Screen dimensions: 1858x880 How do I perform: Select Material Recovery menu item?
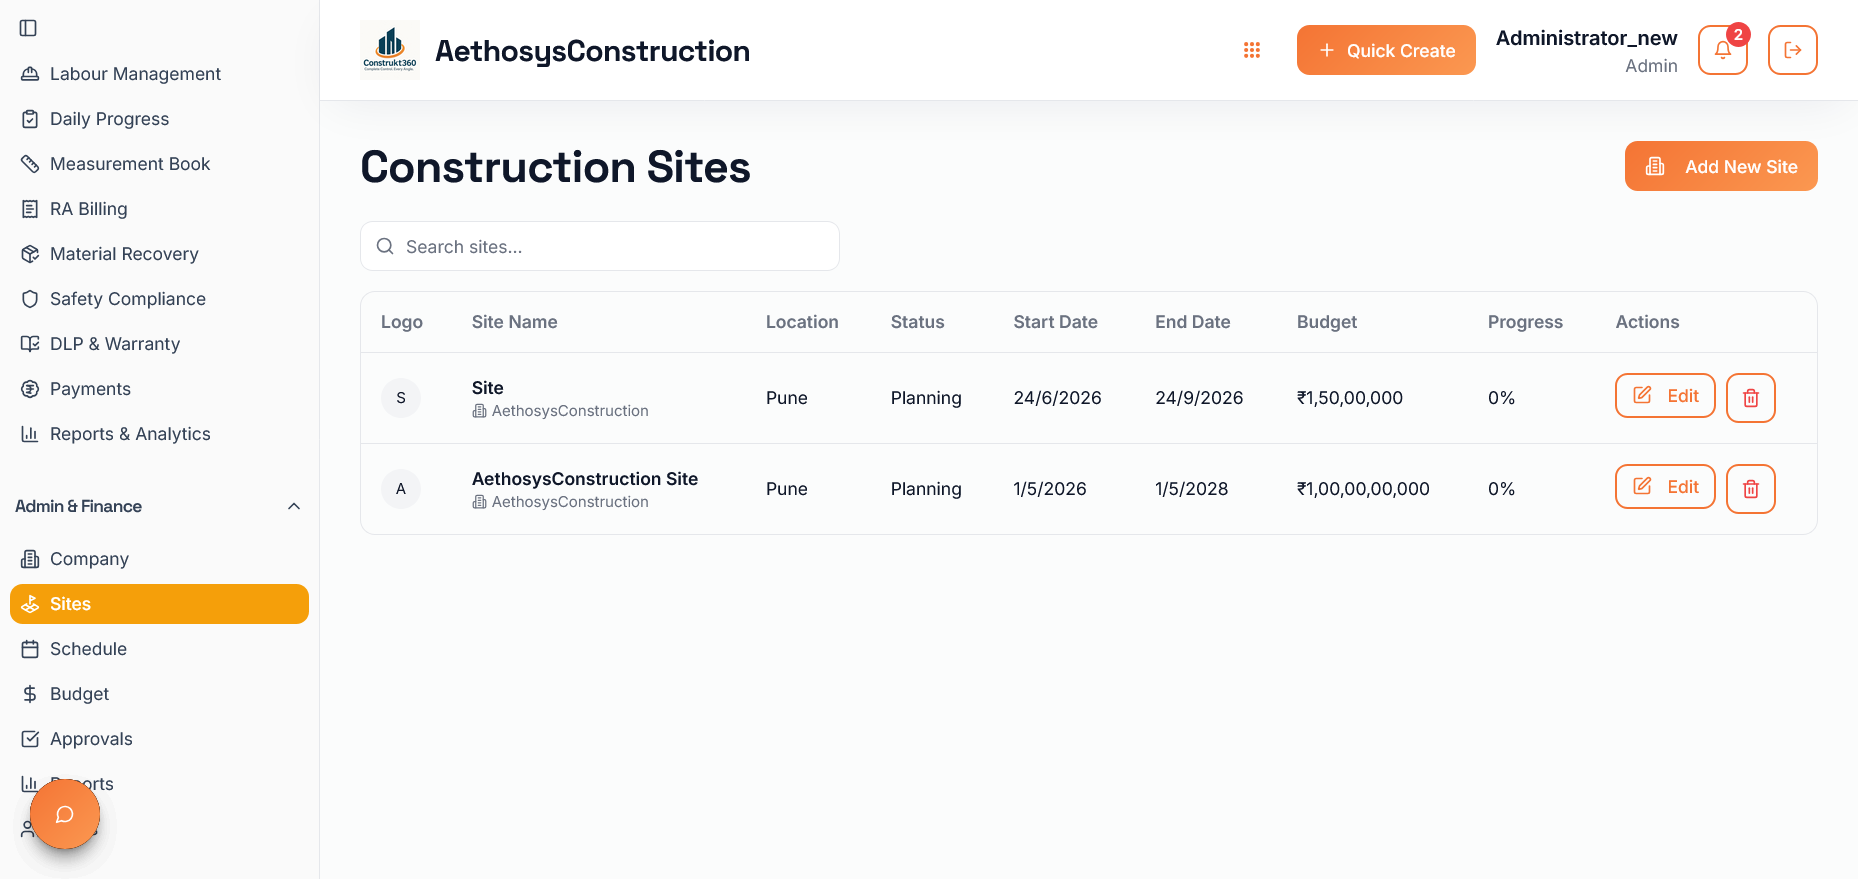click(159, 254)
